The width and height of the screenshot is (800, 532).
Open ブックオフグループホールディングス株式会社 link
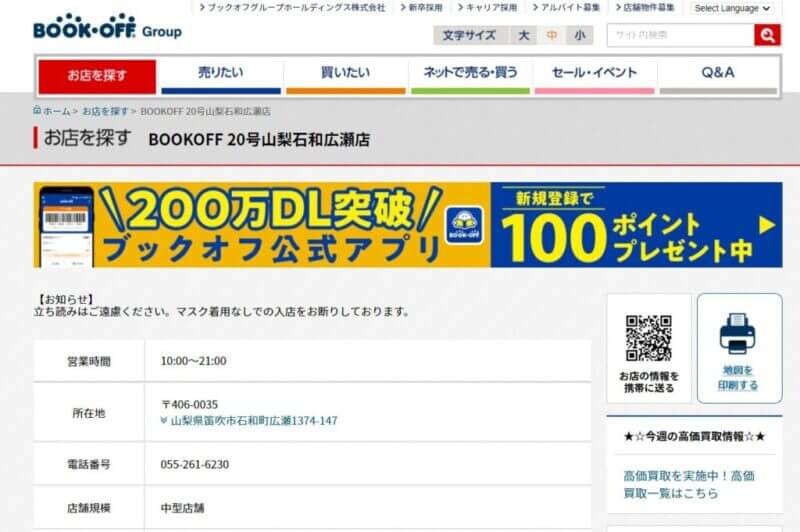click(293, 8)
